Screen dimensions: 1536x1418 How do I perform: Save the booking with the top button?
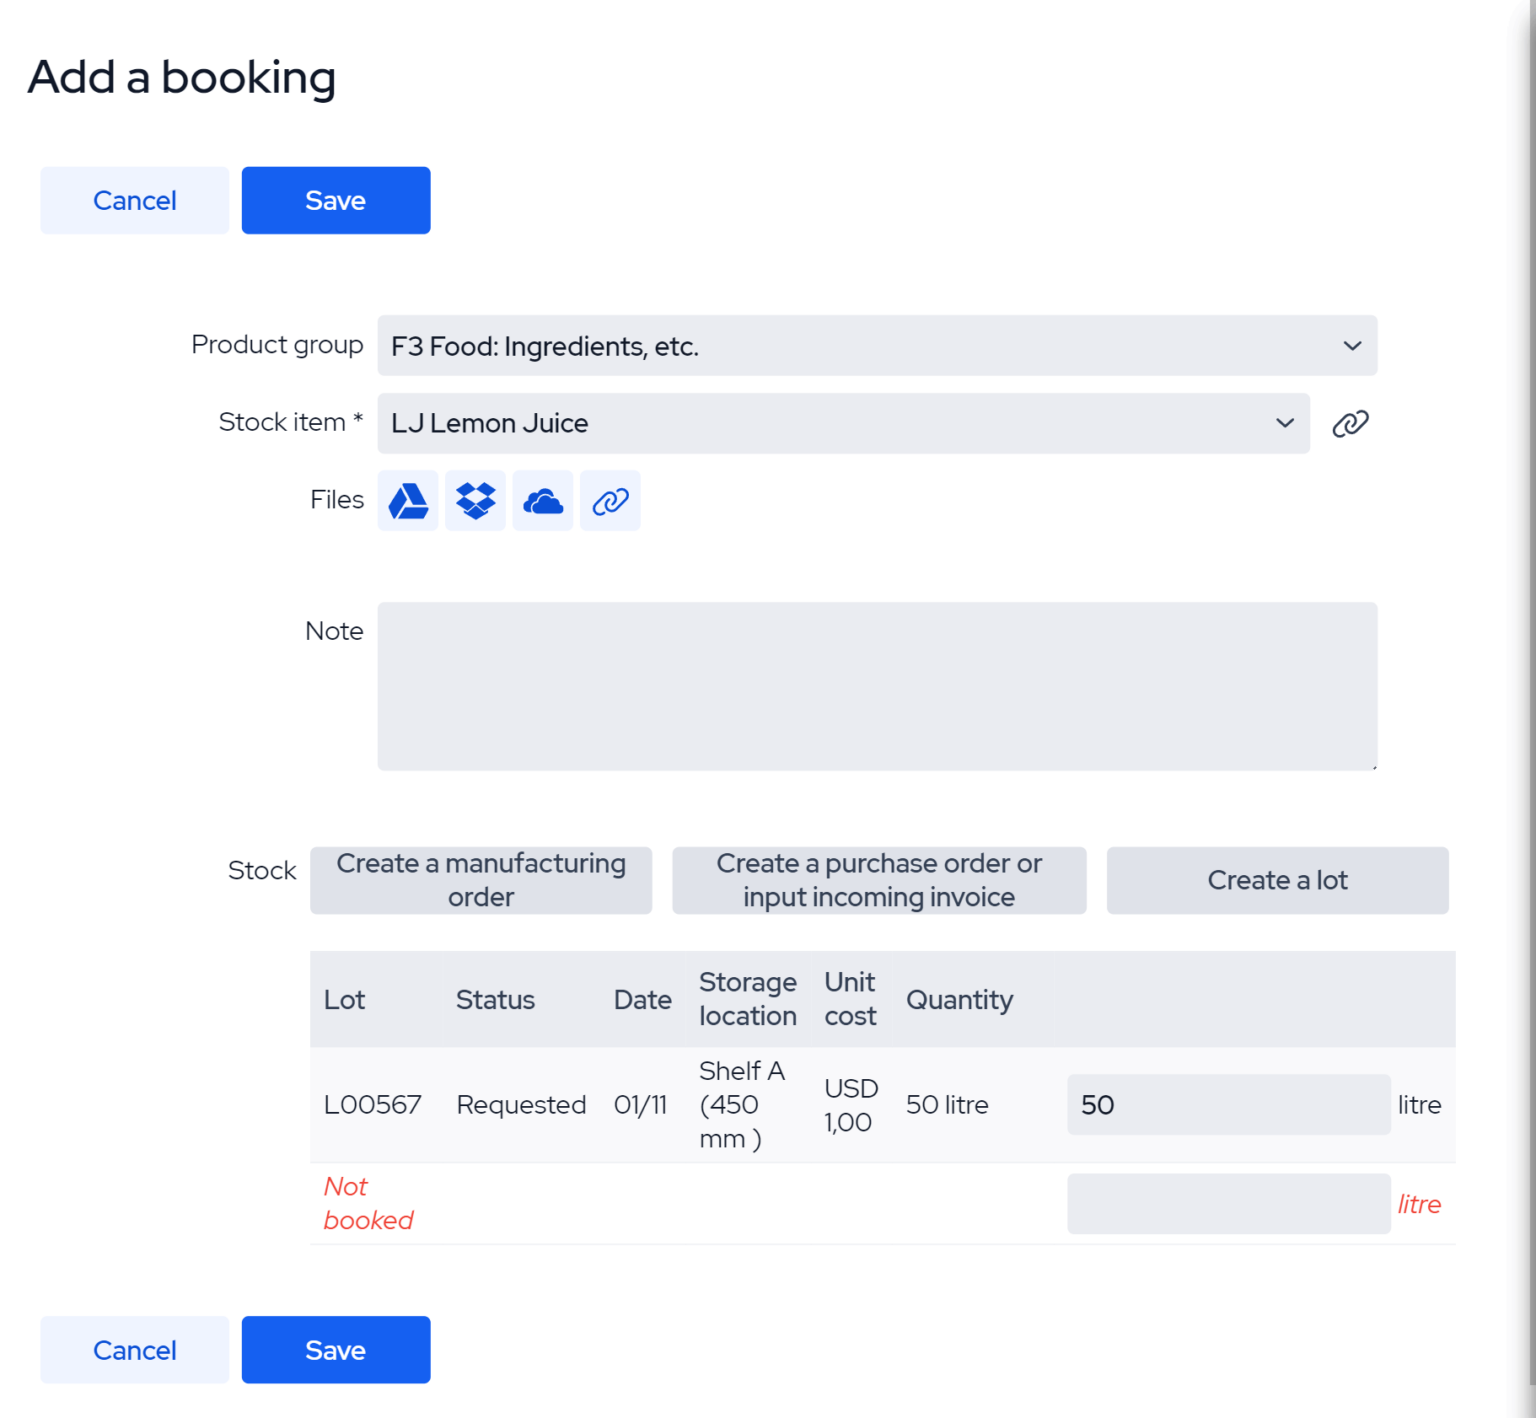(x=335, y=200)
